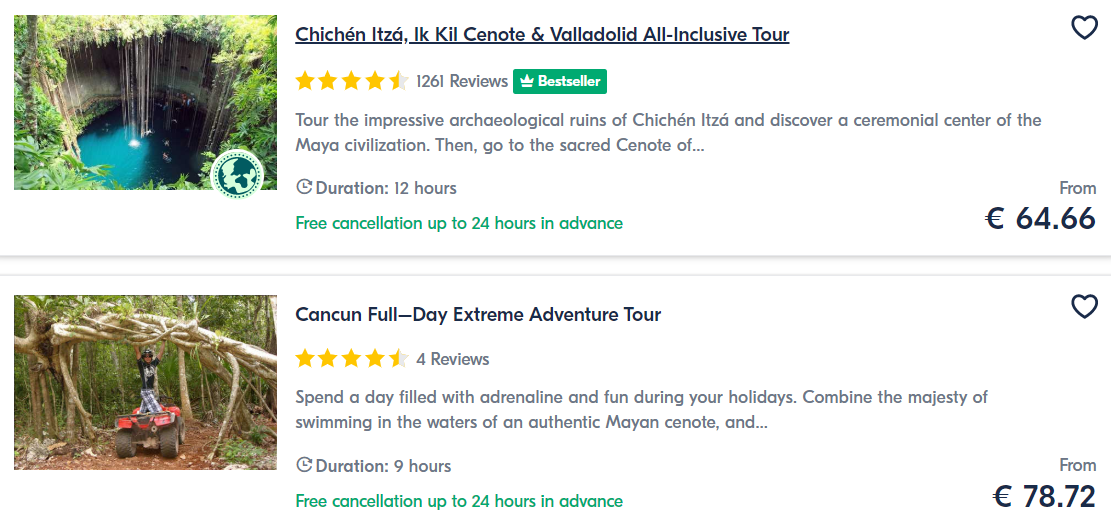Click the star rating of Chichén Itzá tour
The height and width of the screenshot is (521, 1111).
(x=352, y=81)
